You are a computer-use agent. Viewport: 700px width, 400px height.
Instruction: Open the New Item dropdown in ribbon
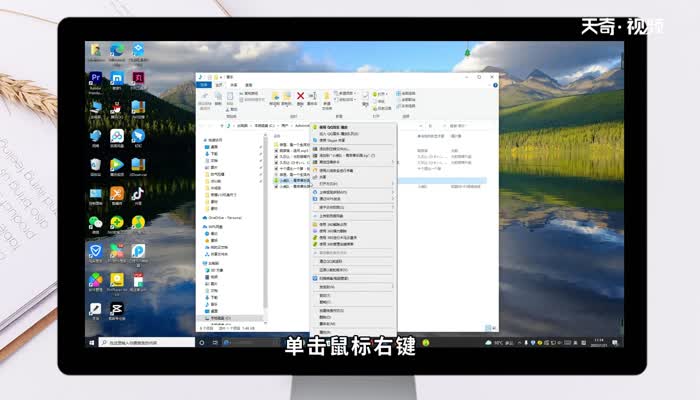coord(346,93)
